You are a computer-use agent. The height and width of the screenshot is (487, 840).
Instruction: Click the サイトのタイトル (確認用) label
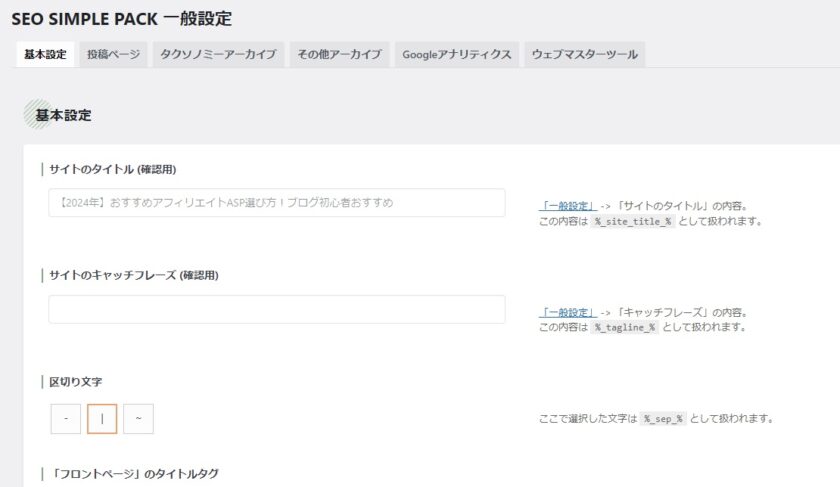[x=112, y=169]
